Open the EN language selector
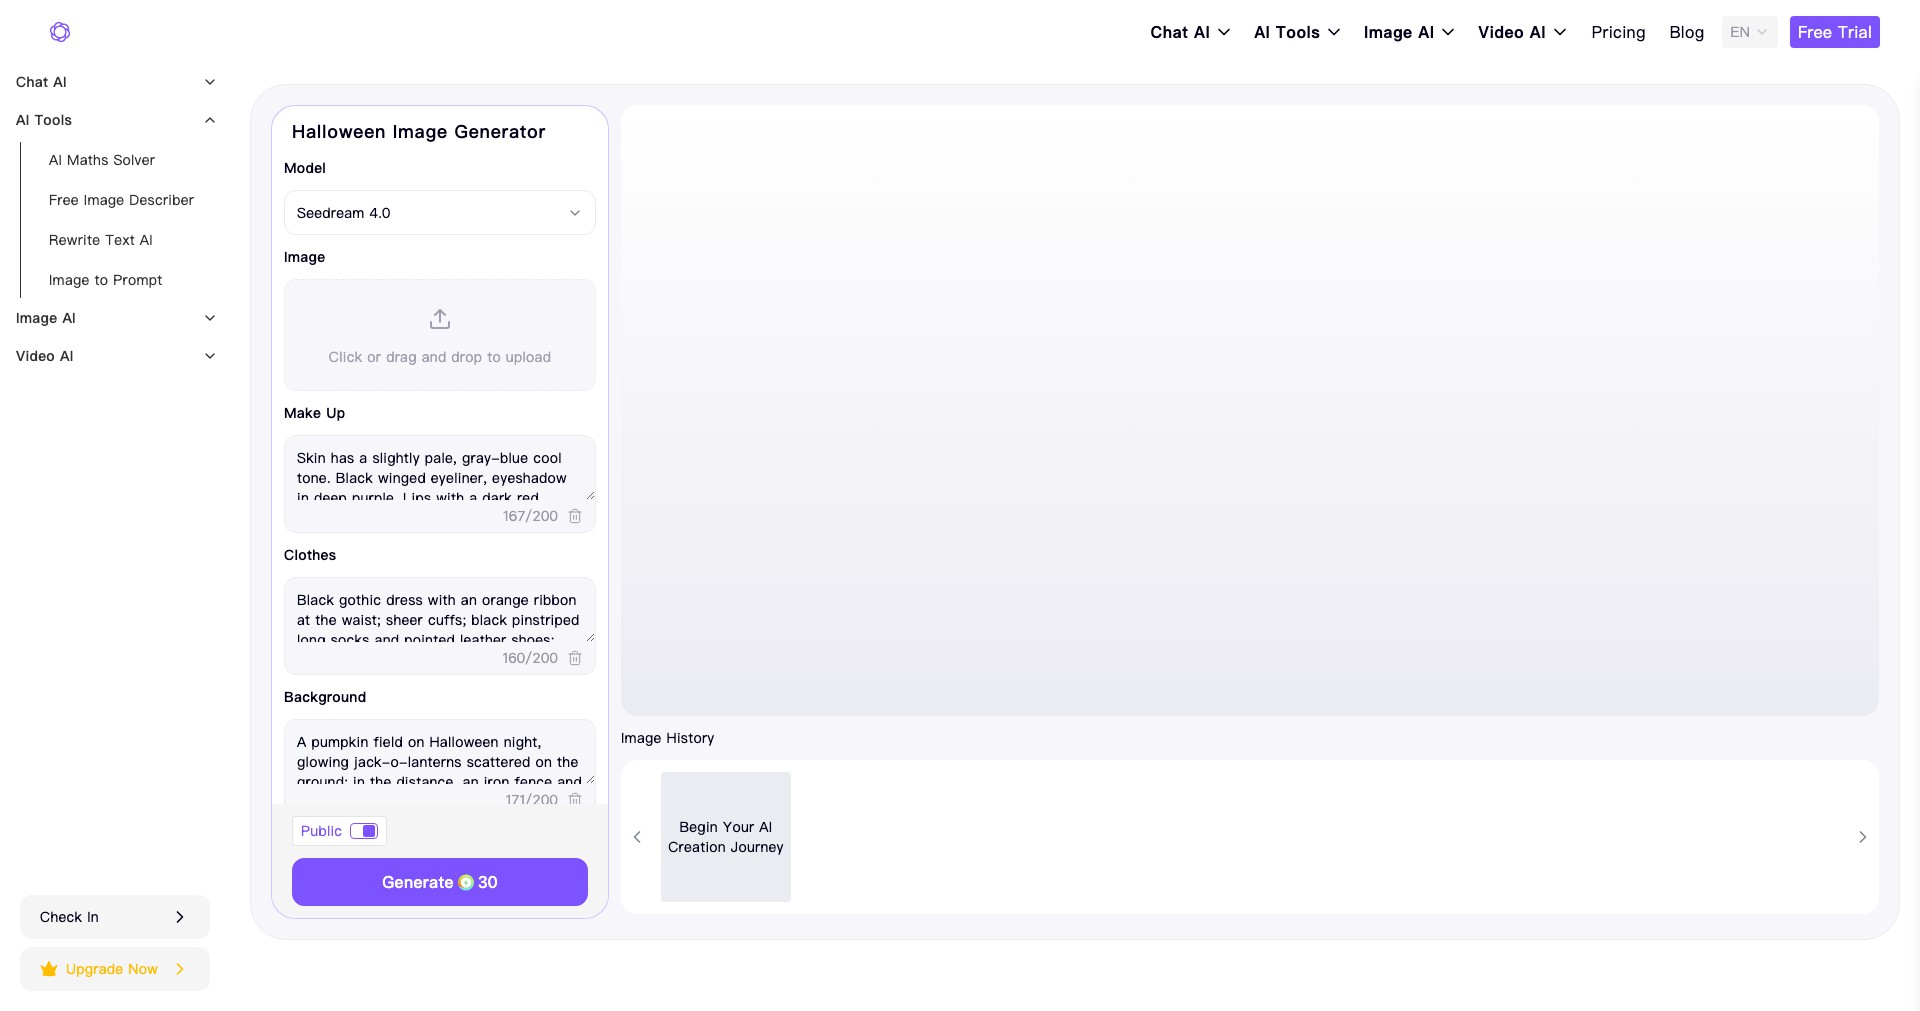1920x1011 pixels. tap(1749, 32)
